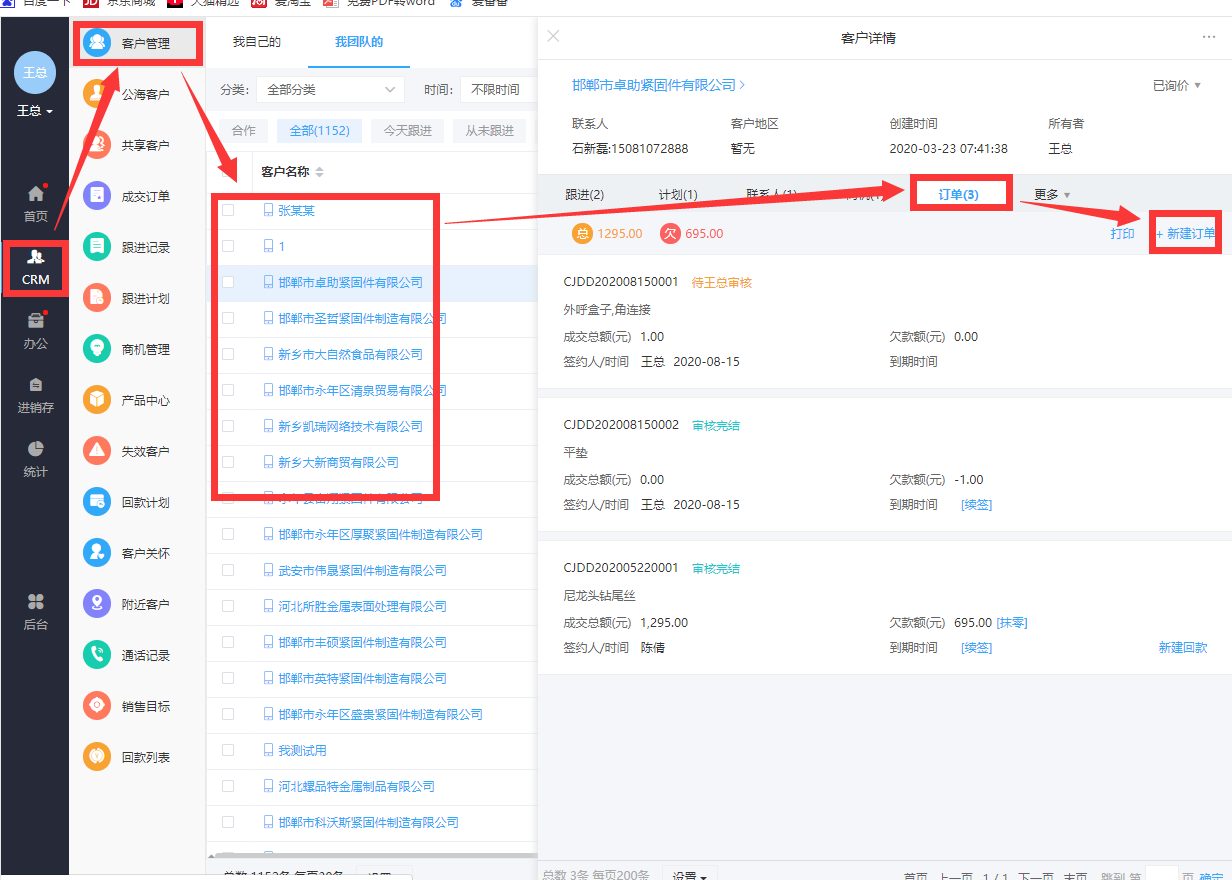Image resolution: width=1232 pixels, height=880 pixels.
Task: Open 跟进记录 menu icon
Action: coord(97,247)
